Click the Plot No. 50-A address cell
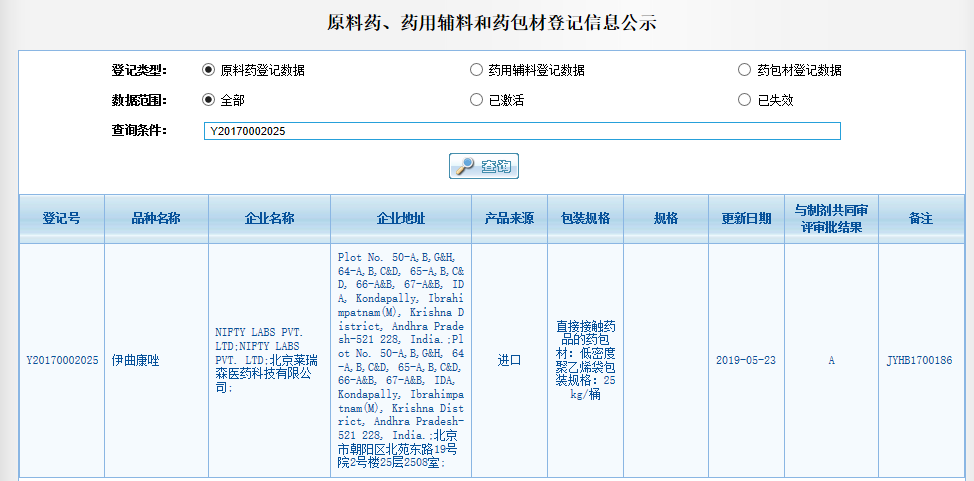 tap(401, 360)
